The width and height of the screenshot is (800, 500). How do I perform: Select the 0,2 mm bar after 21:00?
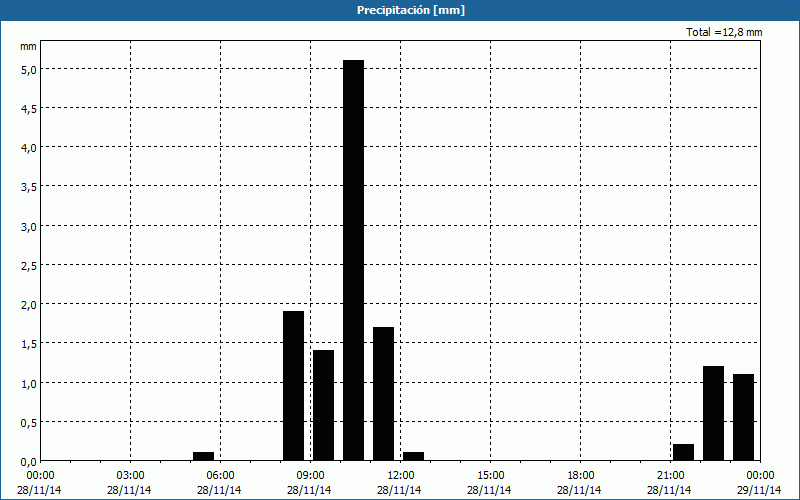pos(684,452)
